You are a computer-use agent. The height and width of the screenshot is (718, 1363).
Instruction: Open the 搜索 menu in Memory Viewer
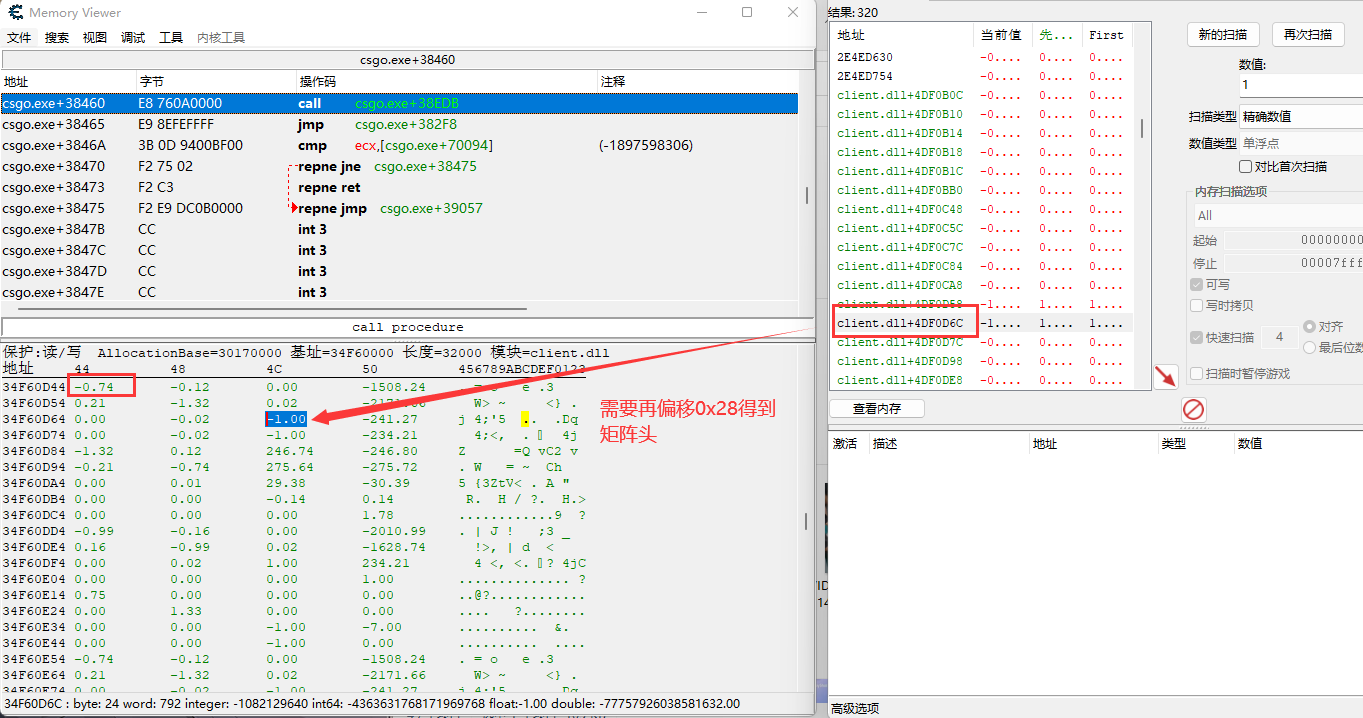click(x=57, y=37)
